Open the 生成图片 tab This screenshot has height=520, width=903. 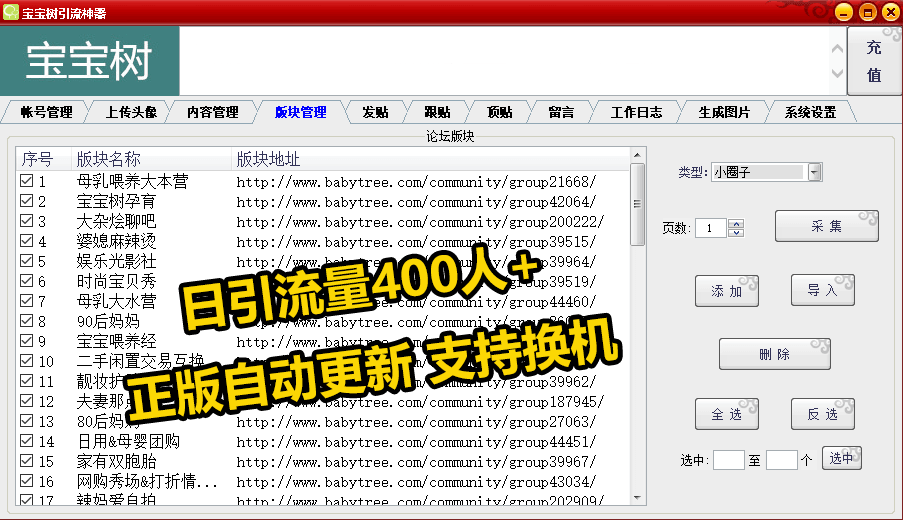724,112
